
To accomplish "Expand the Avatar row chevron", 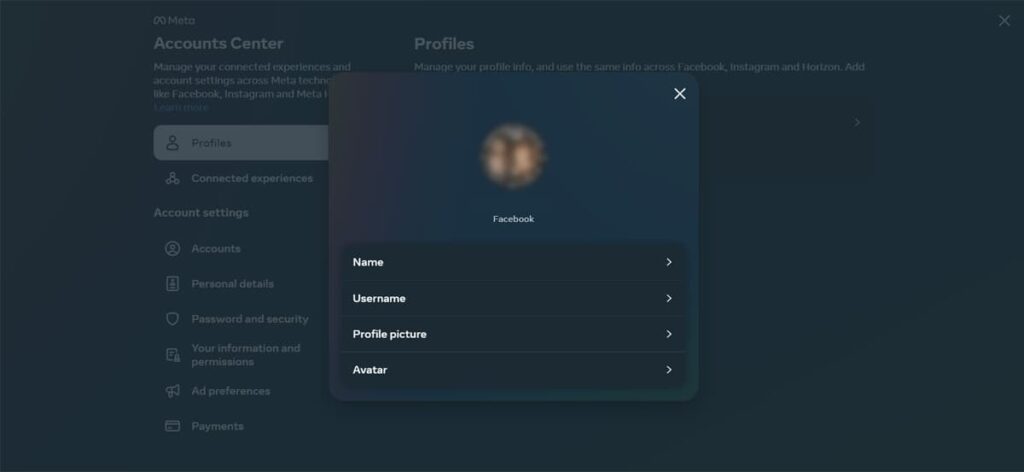I will tap(669, 370).
